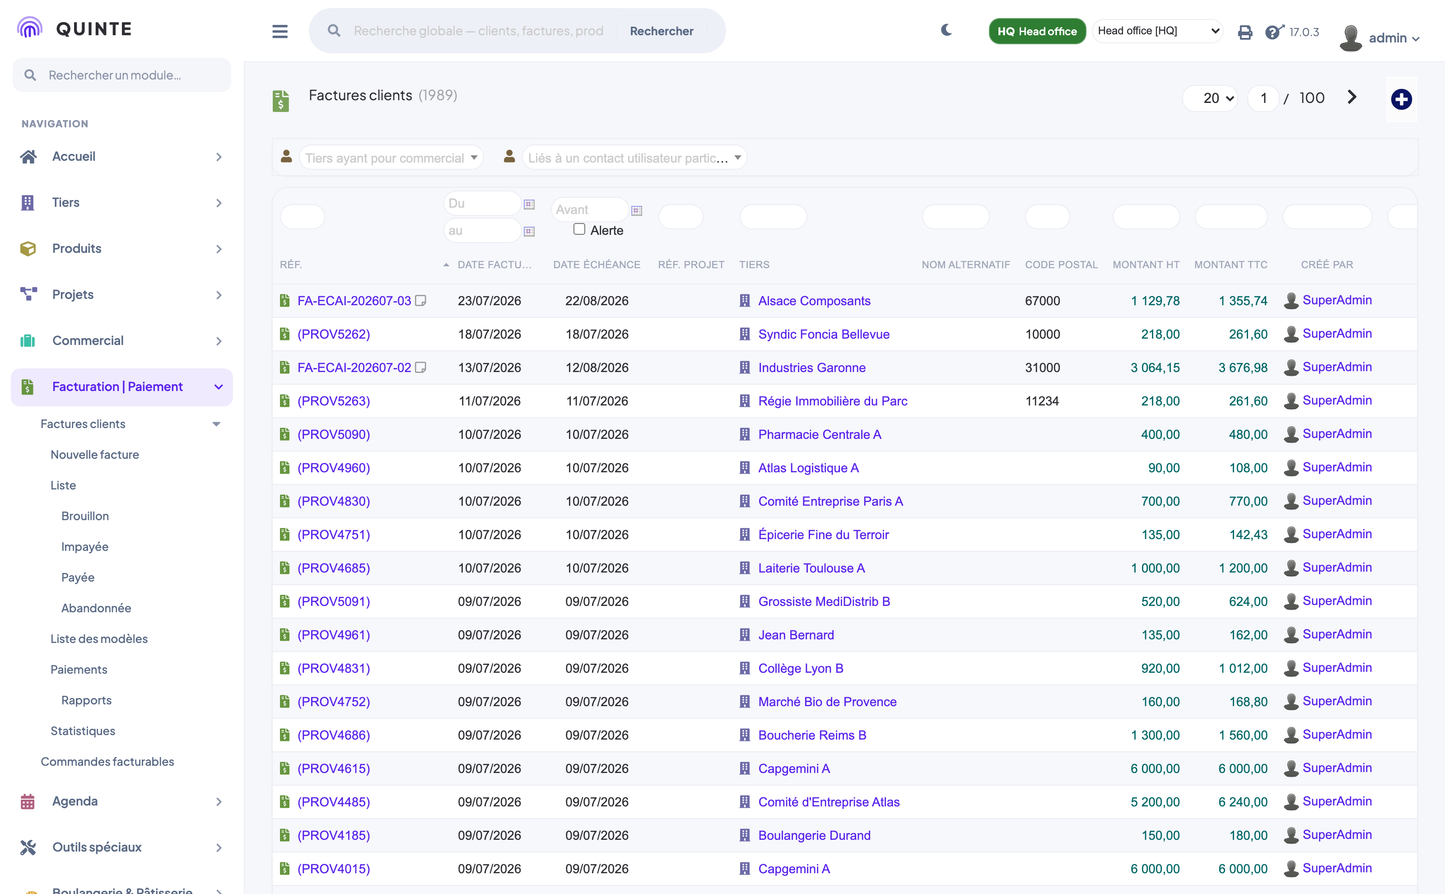Open date picker for au field
The width and height of the screenshot is (1445, 894).
529,231
